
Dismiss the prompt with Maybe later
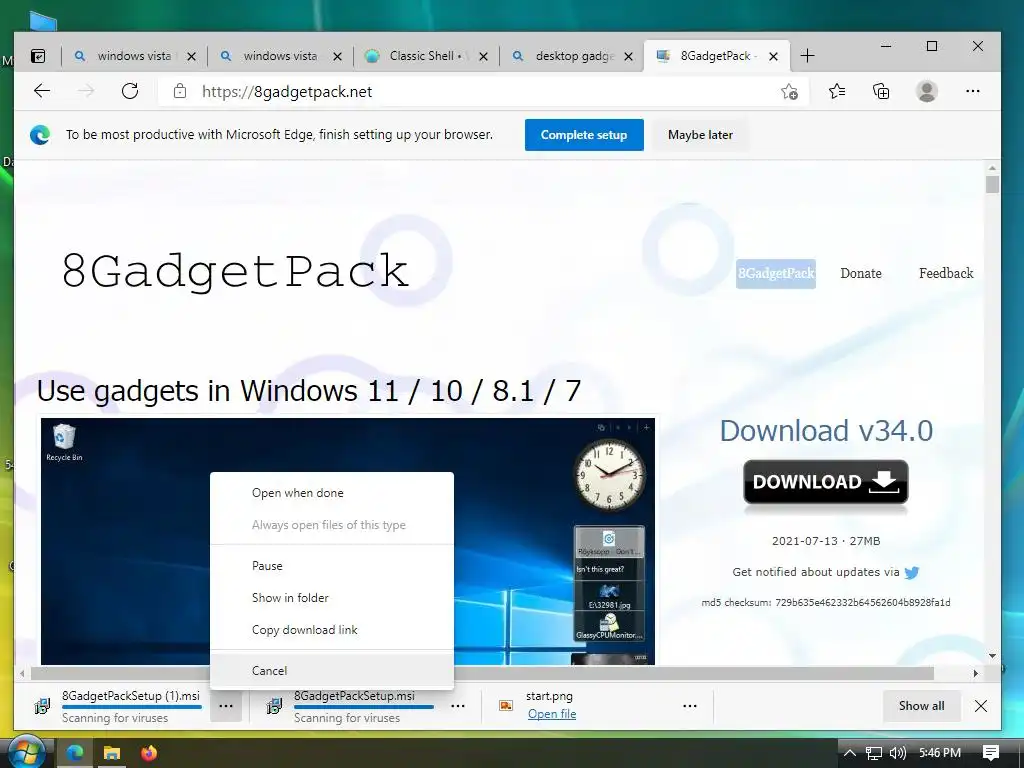point(700,135)
